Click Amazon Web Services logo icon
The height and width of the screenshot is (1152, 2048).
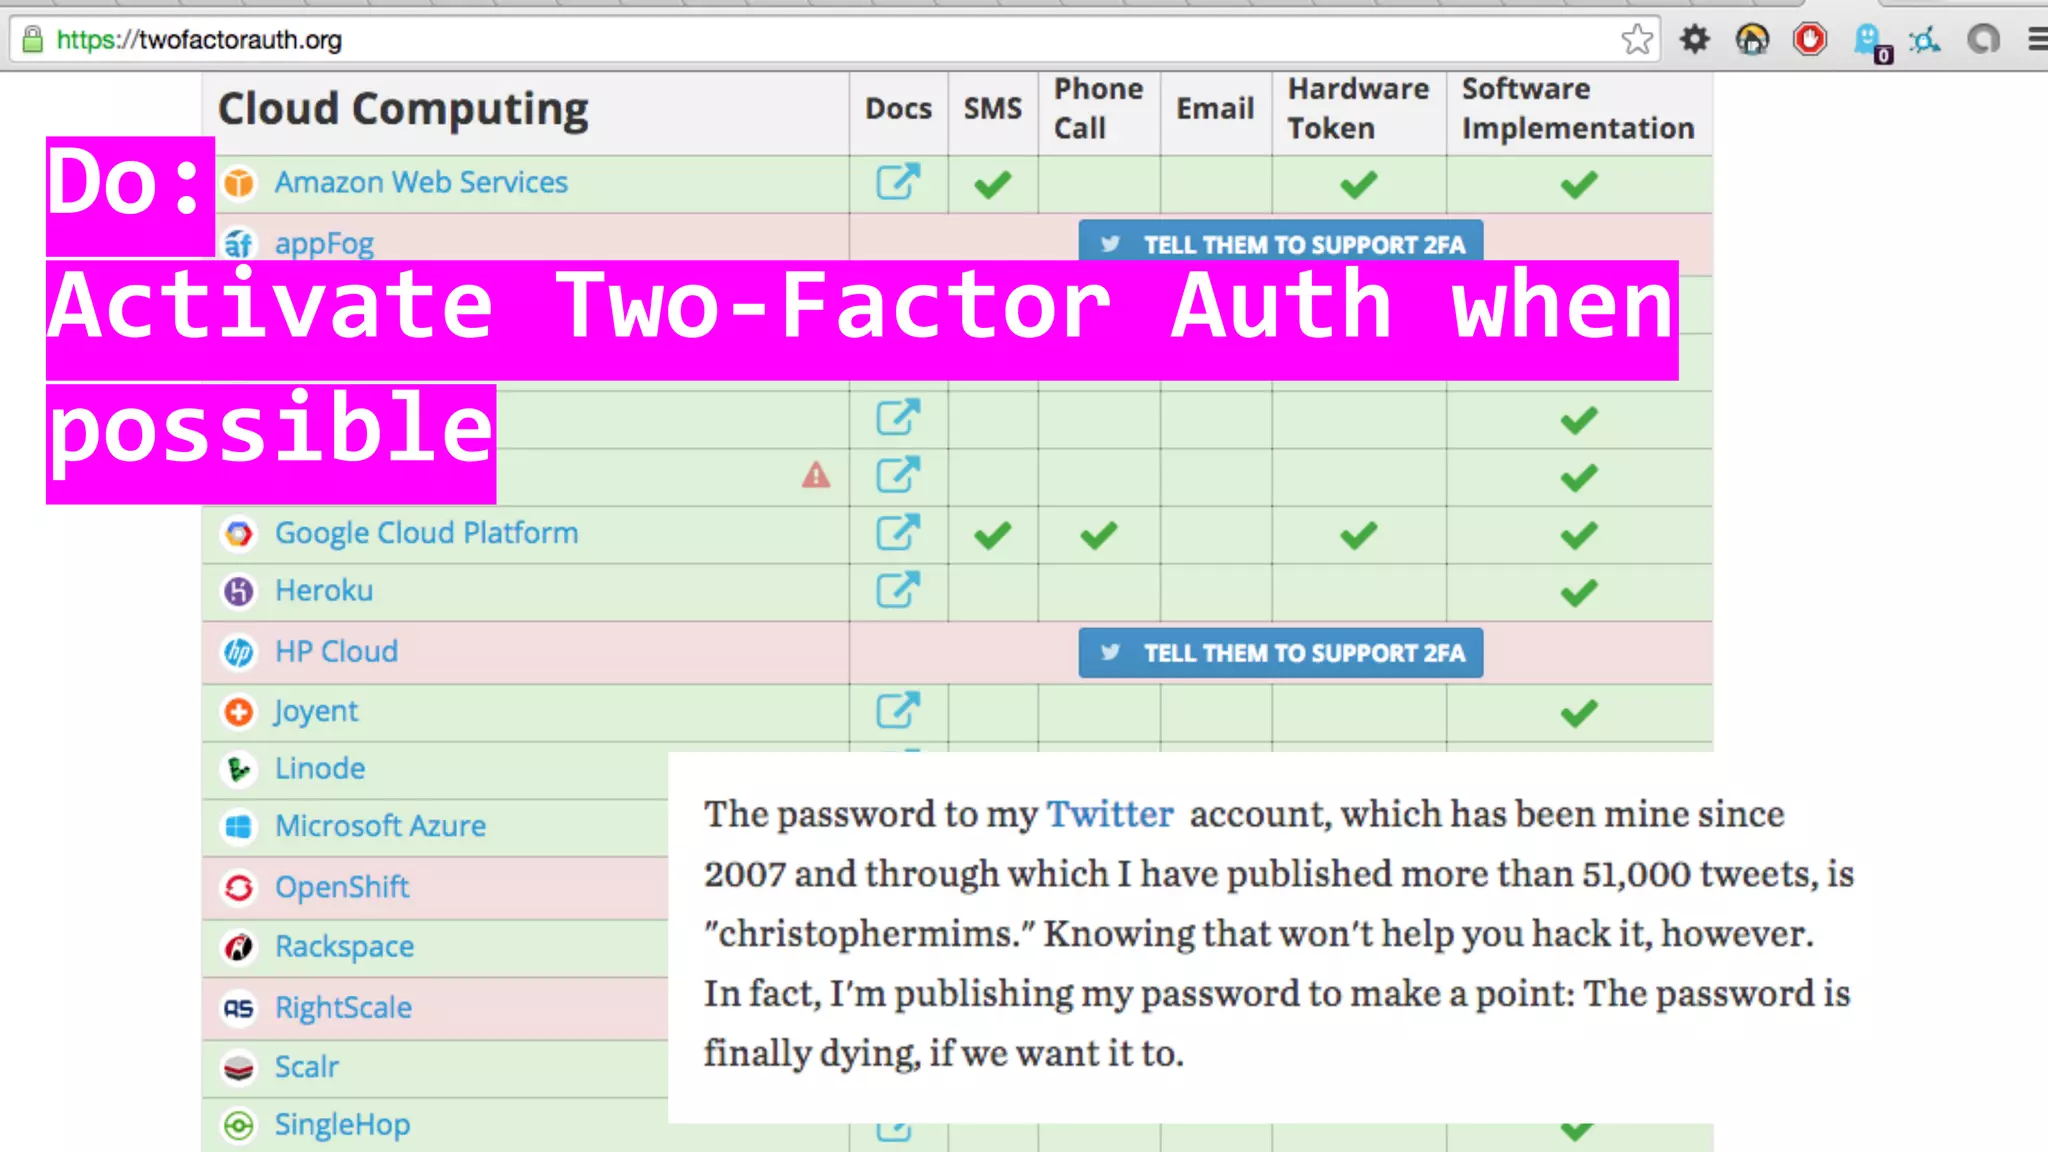(x=239, y=183)
